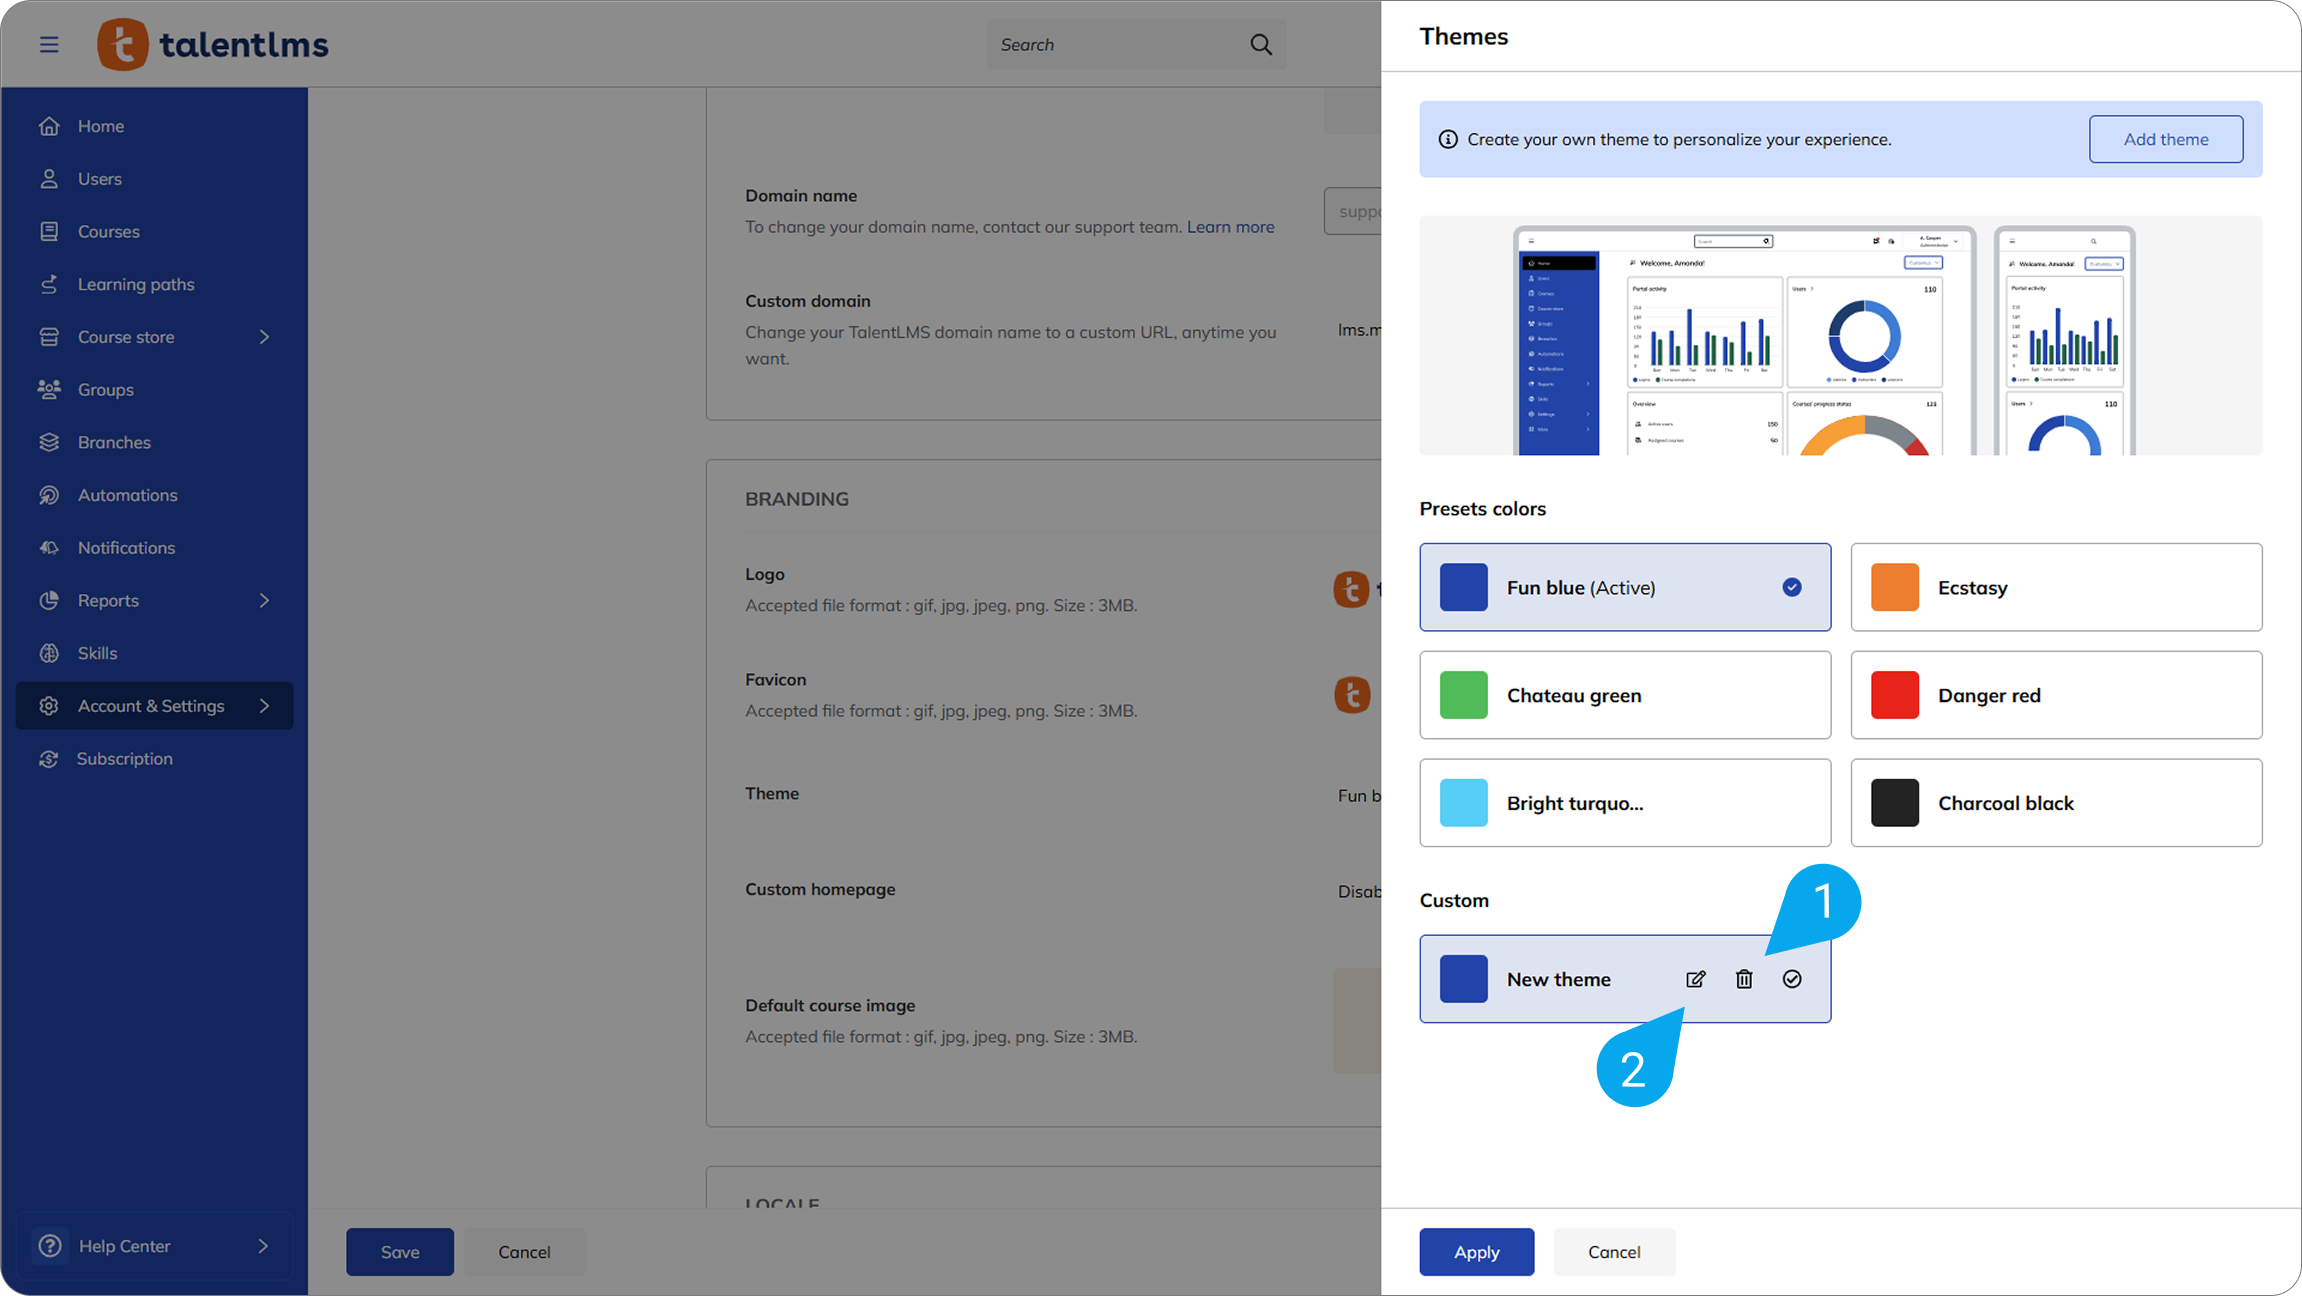
Task: Click the search magnifier icon
Action: pos(1261,45)
